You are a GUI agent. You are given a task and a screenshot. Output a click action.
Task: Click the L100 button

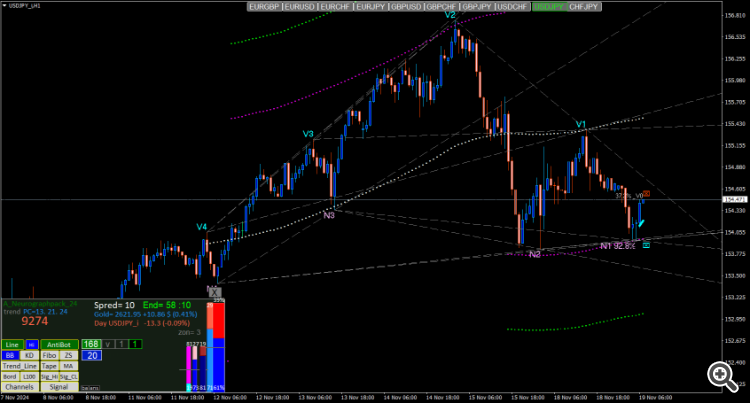(30, 377)
